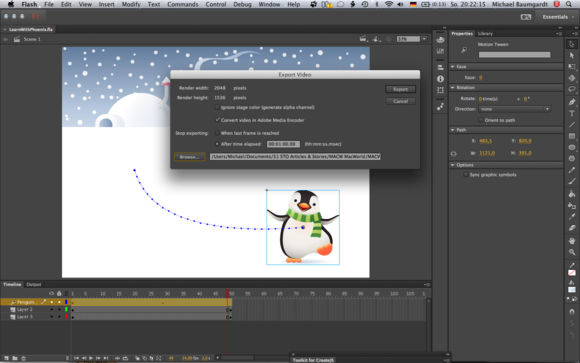Select the Line tool
580x363 pixels.
click(x=572, y=125)
